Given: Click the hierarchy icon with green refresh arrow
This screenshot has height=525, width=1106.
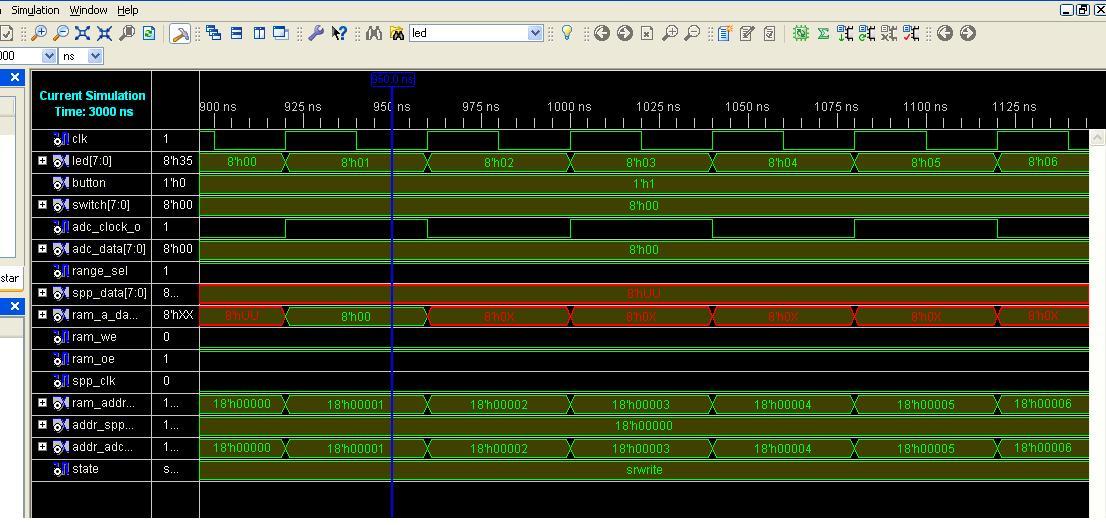Looking at the screenshot, I should point(867,33).
